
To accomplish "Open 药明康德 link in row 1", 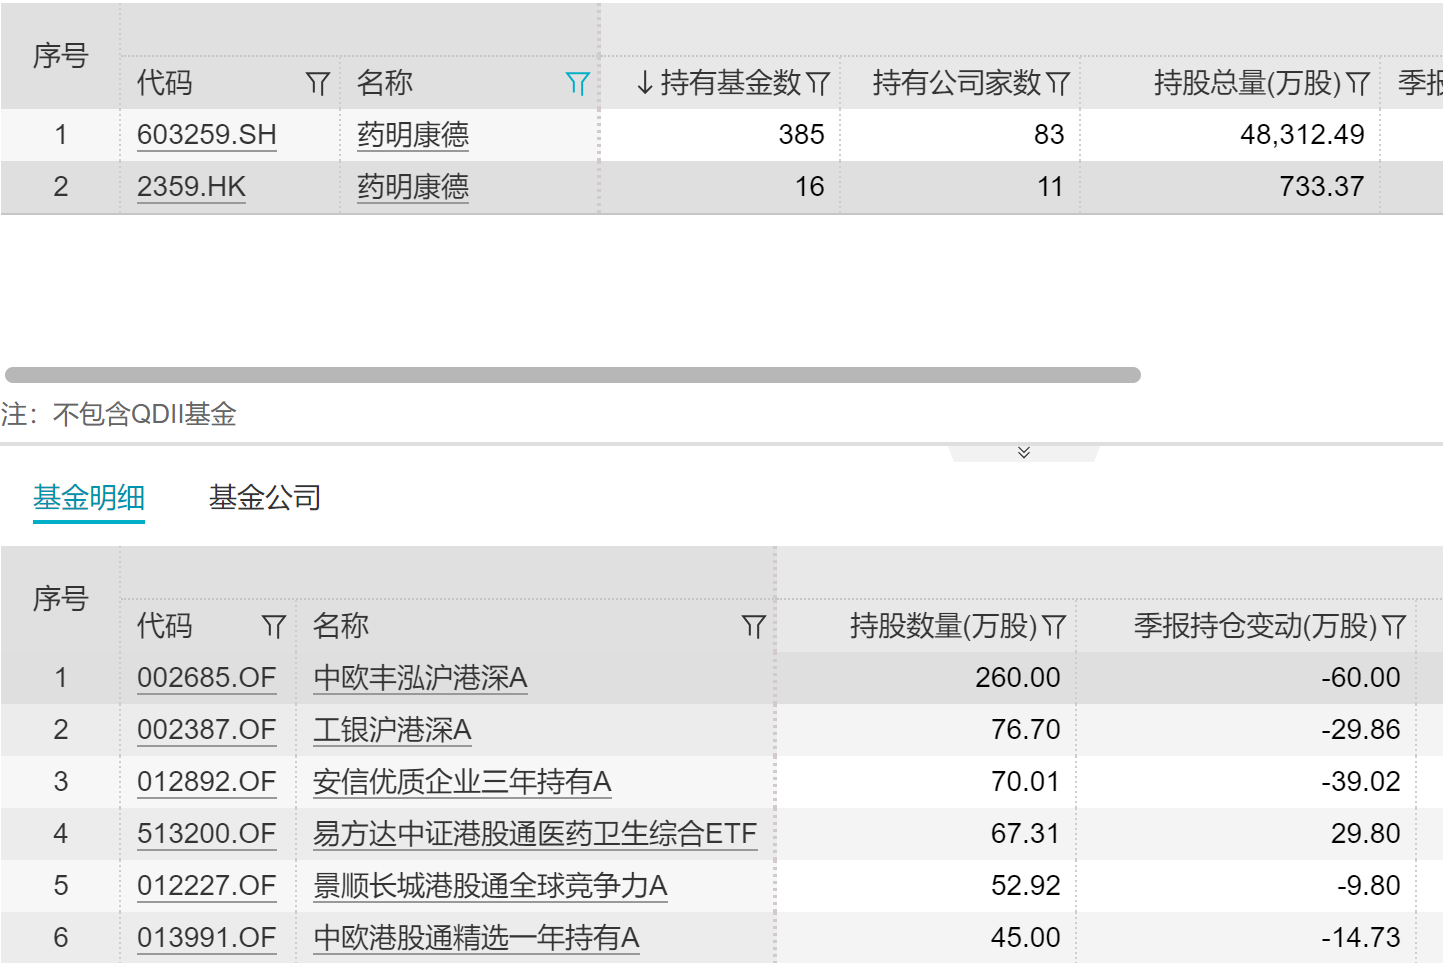I will 413,134.
